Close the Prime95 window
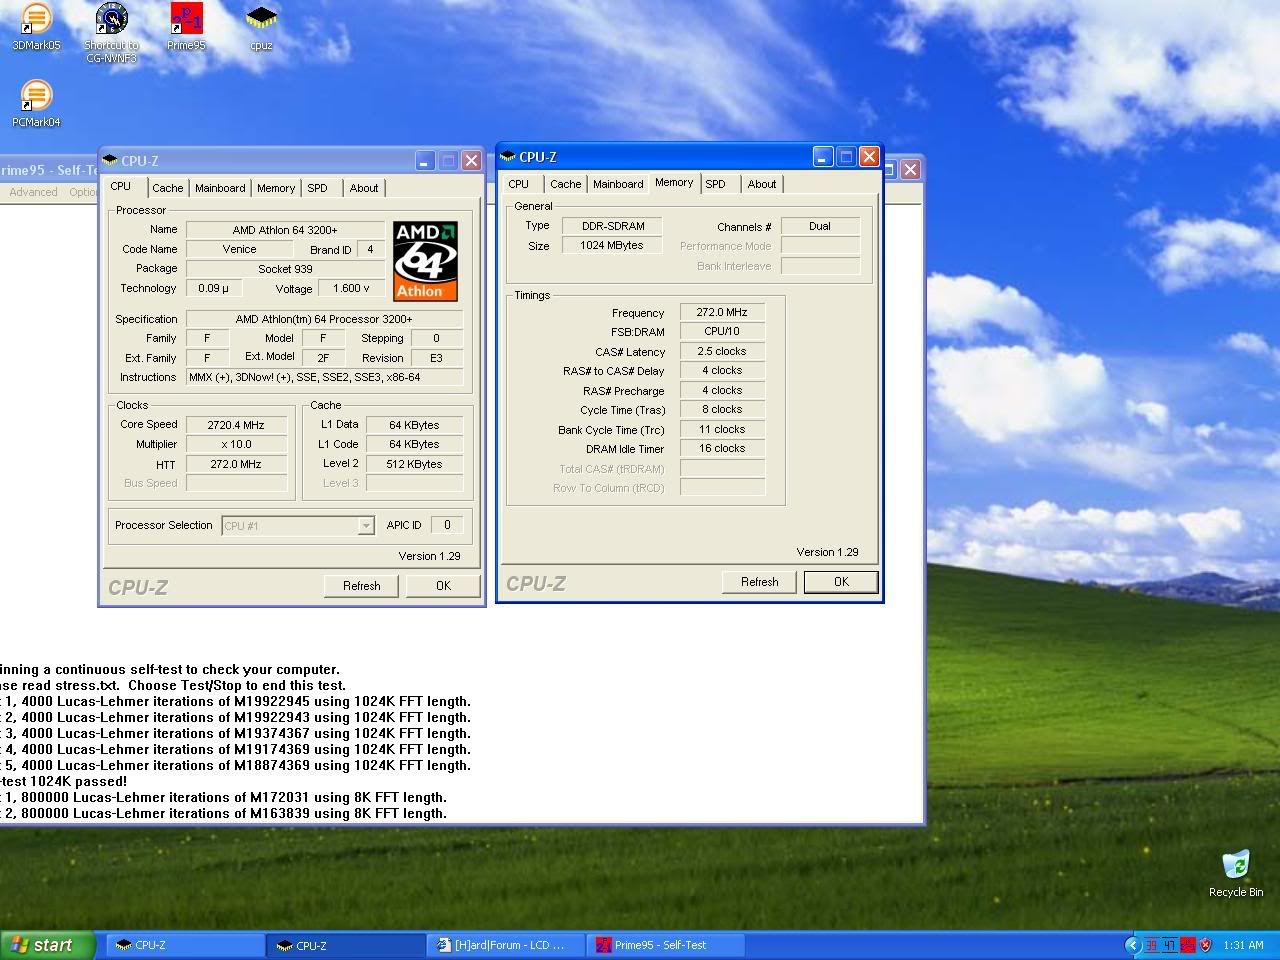Screen dimensions: 1280x960 coord(910,170)
